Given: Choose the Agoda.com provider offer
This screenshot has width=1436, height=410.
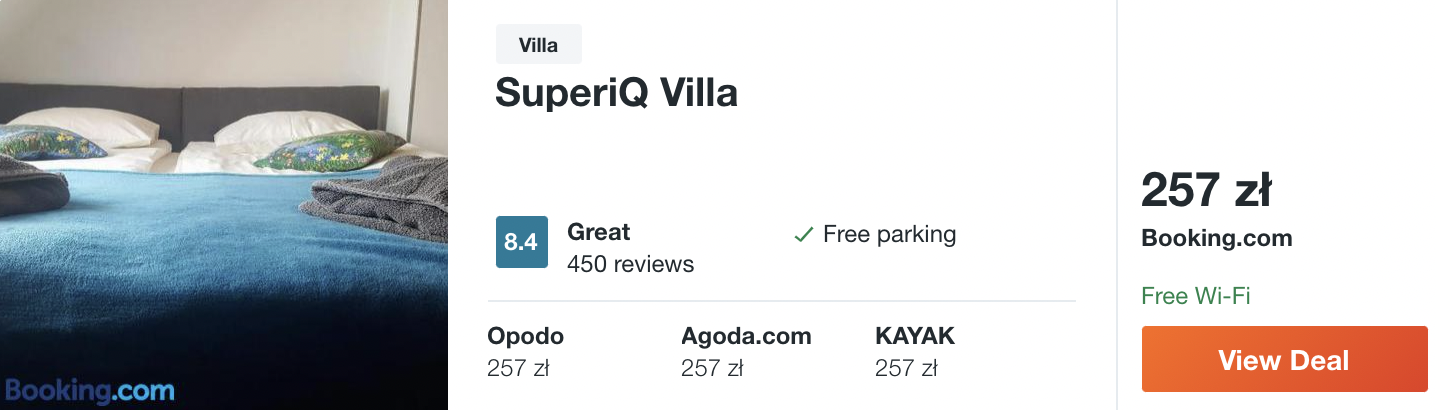Looking at the screenshot, I should pyautogui.click(x=746, y=352).
